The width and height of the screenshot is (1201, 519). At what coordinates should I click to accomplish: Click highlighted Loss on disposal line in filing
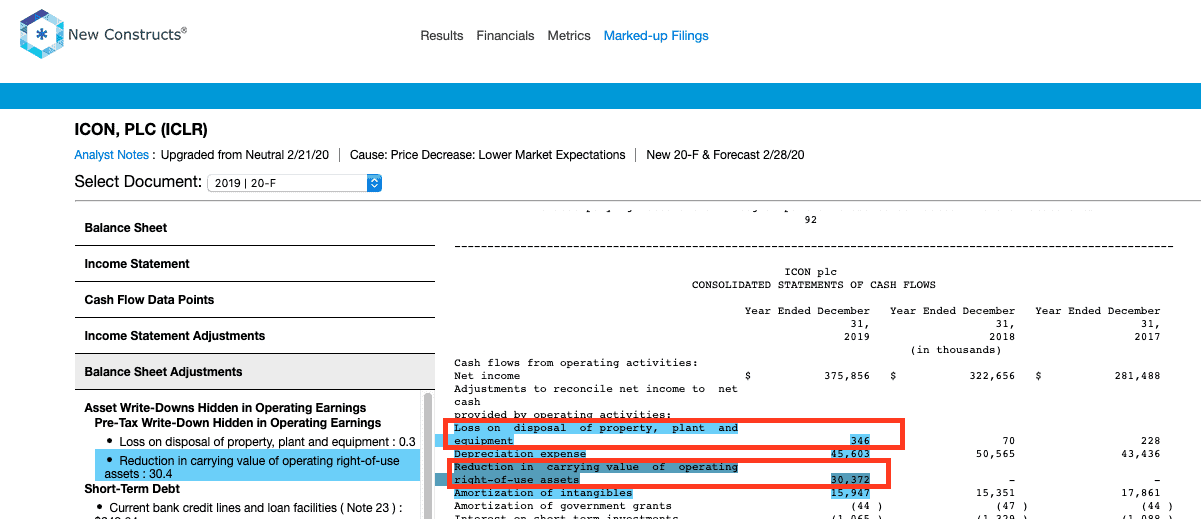(x=596, y=434)
